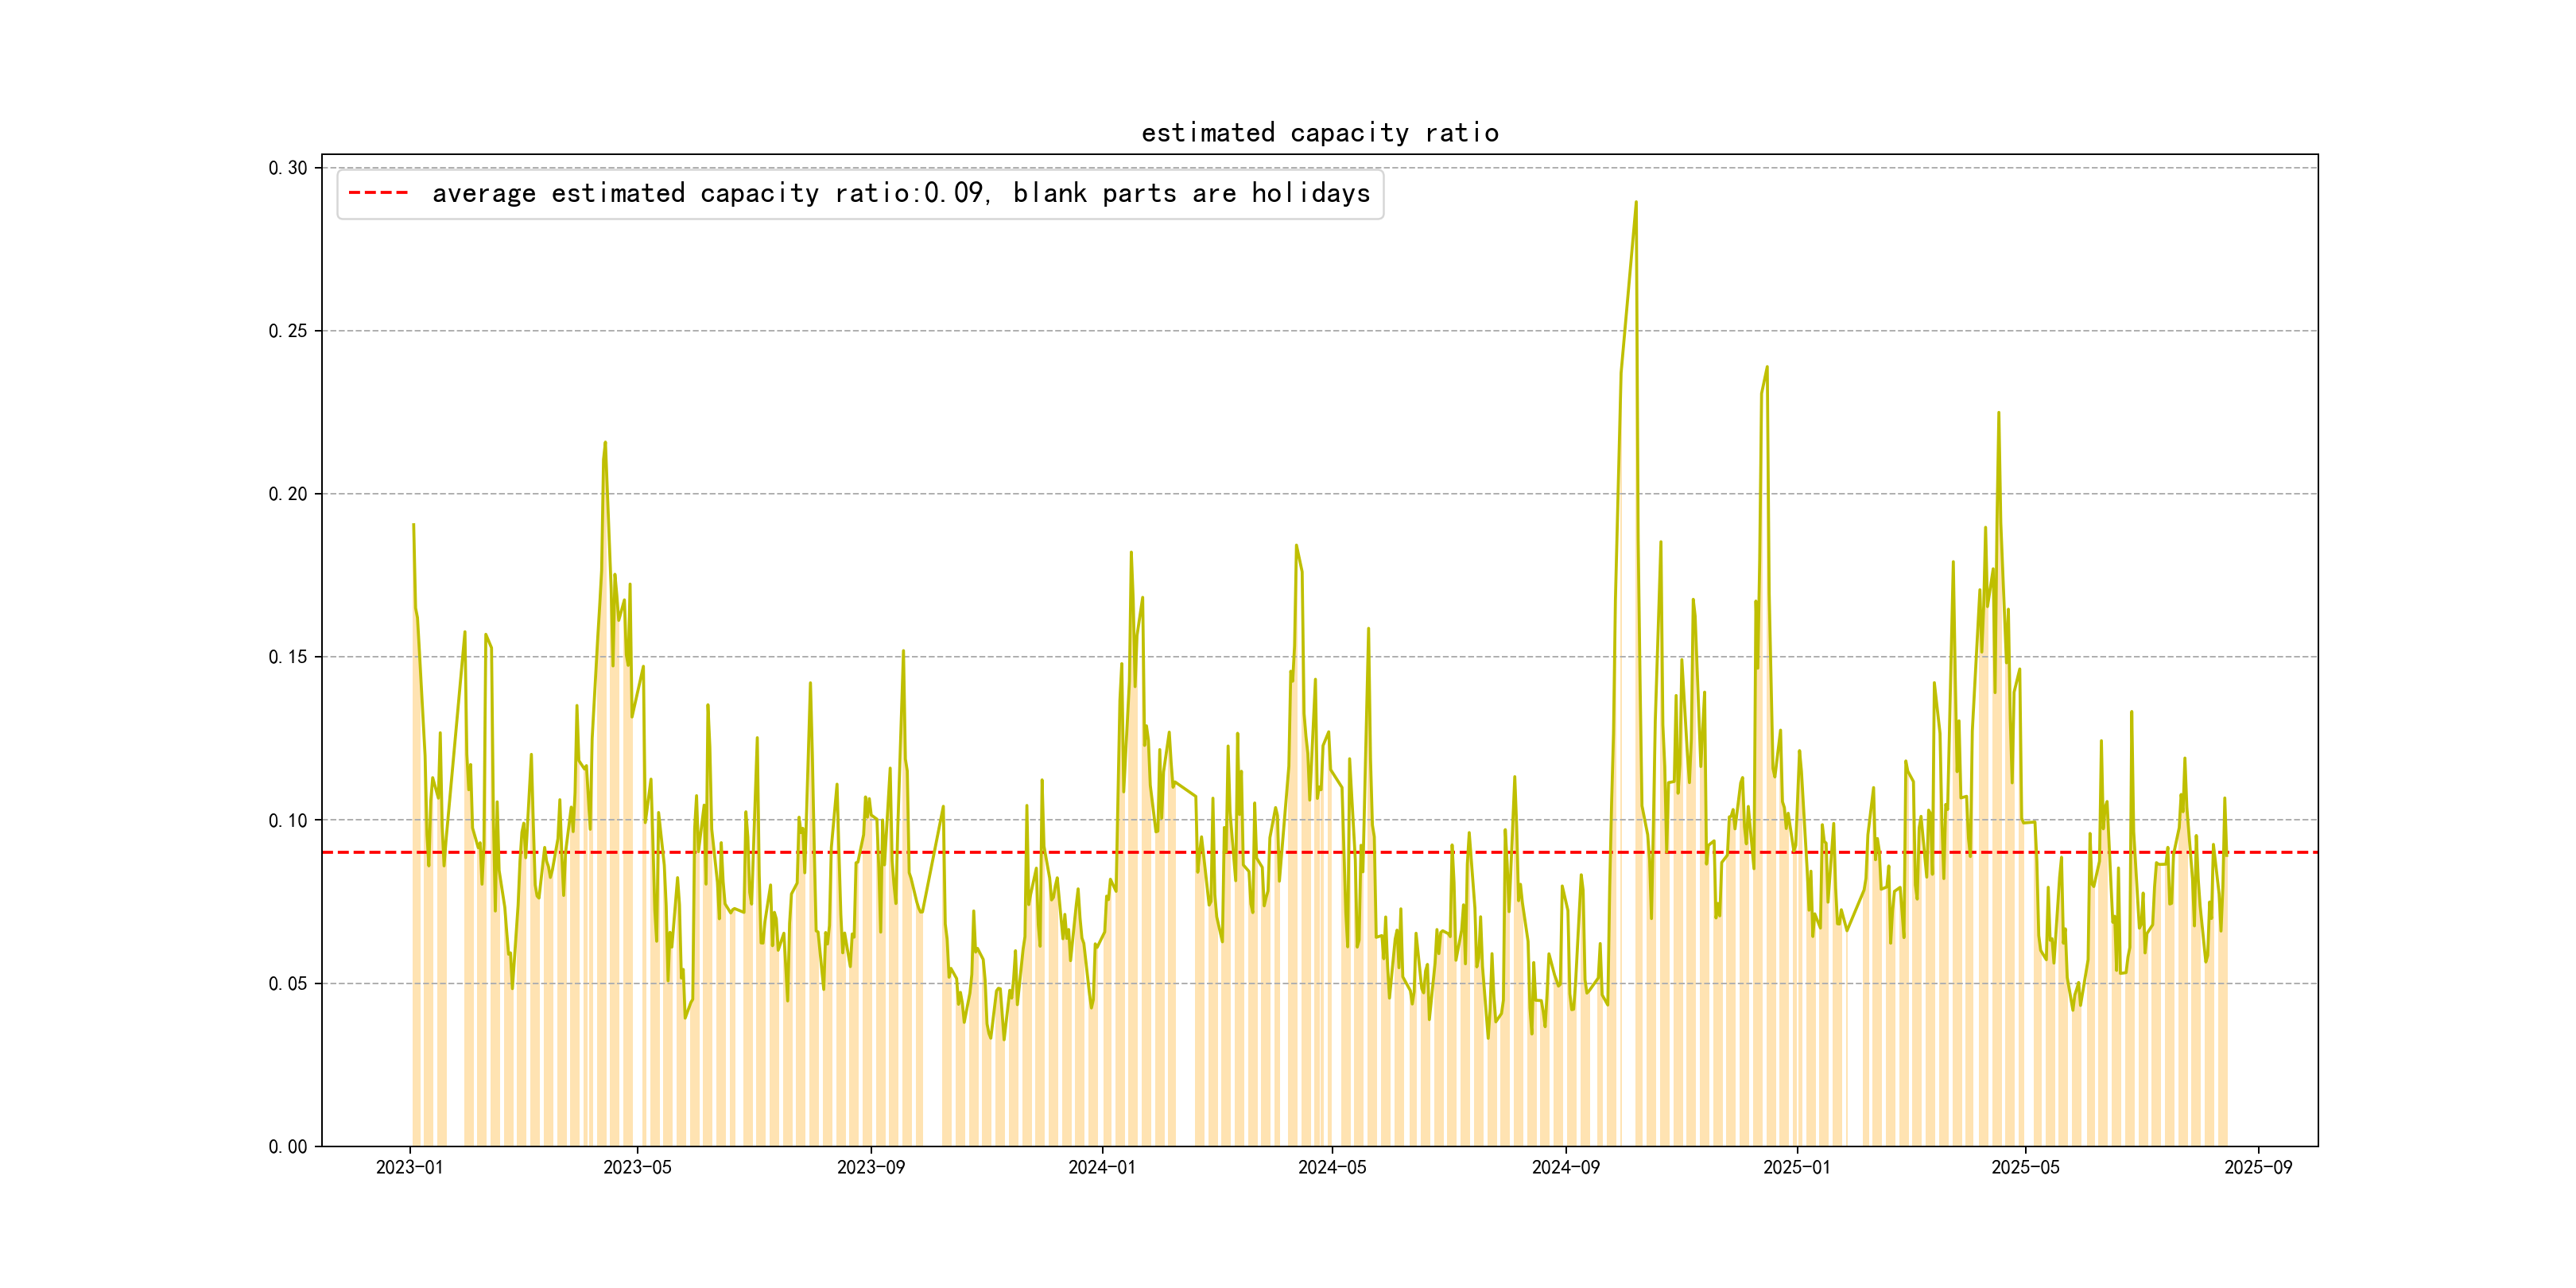2576x1288 pixels.
Task: Click the red dashed line legend sample
Action: click(378, 193)
